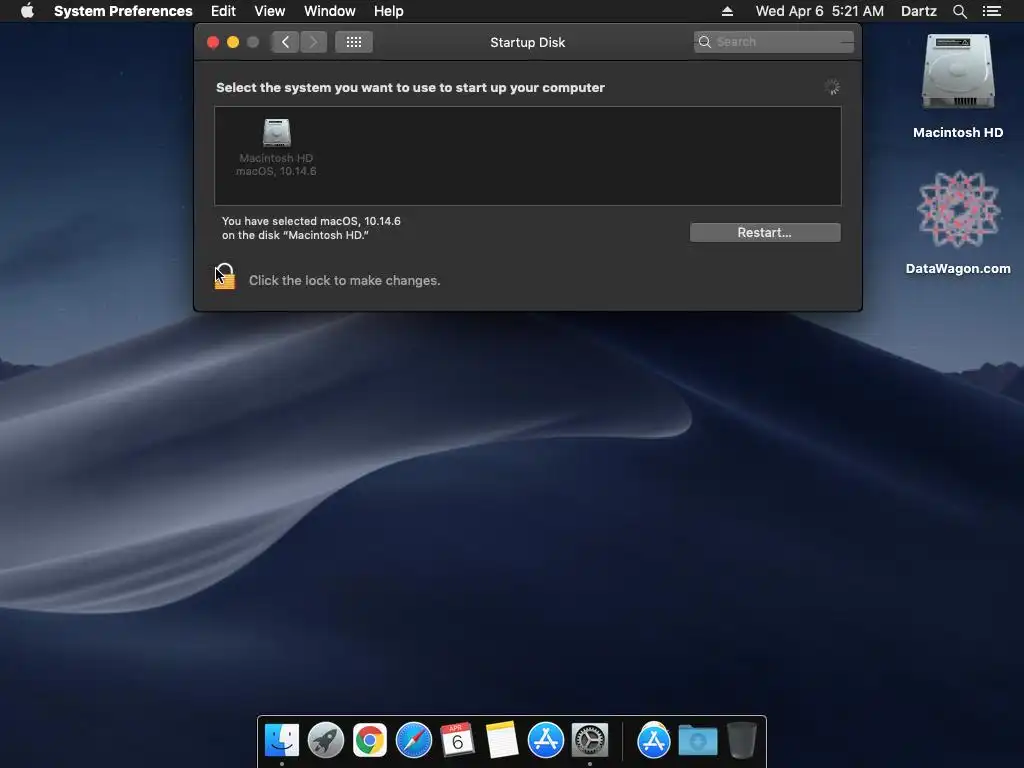The height and width of the screenshot is (768, 1024).
Task: Click the 'Select the system' heading text
Action: coord(410,88)
